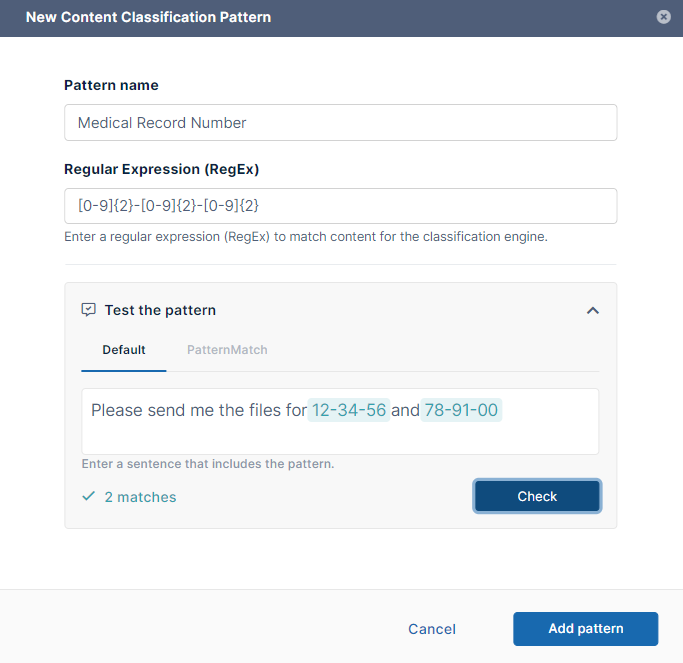
Task: Focus the Pattern name input field
Action: pos(340,123)
